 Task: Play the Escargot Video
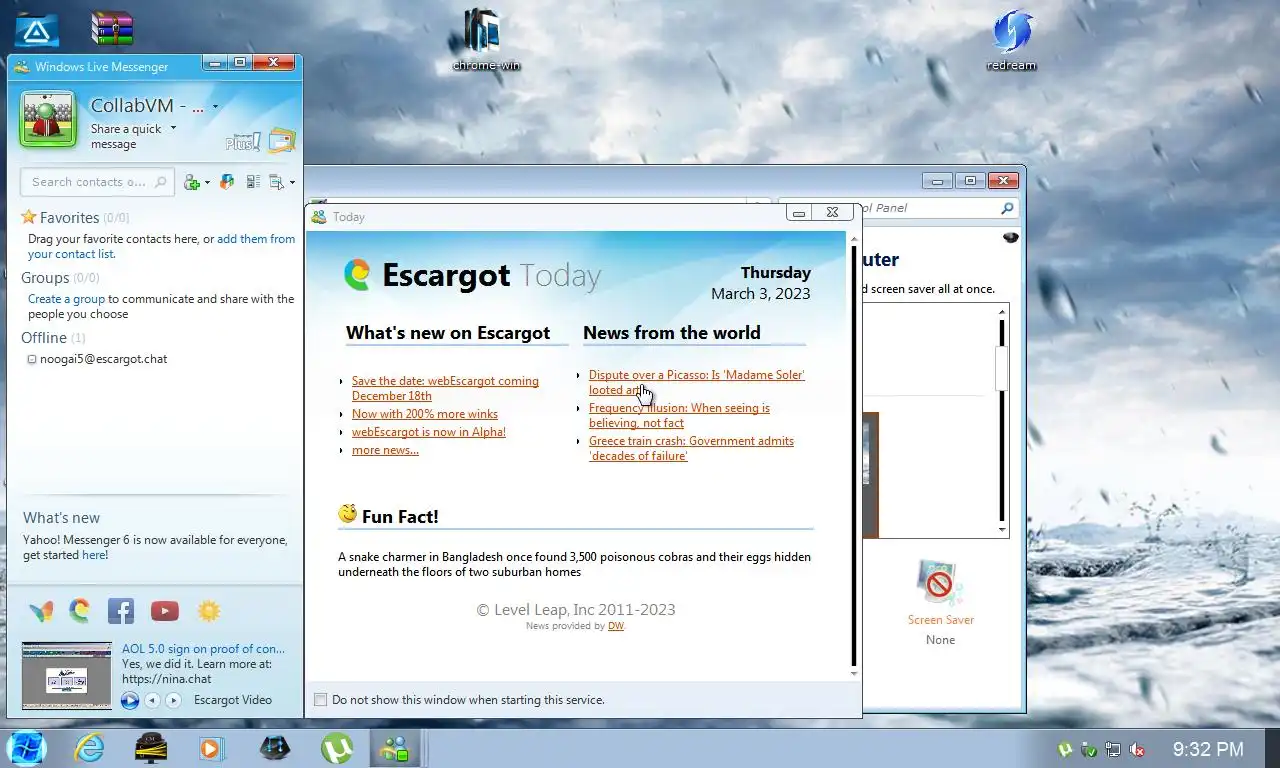pos(130,700)
